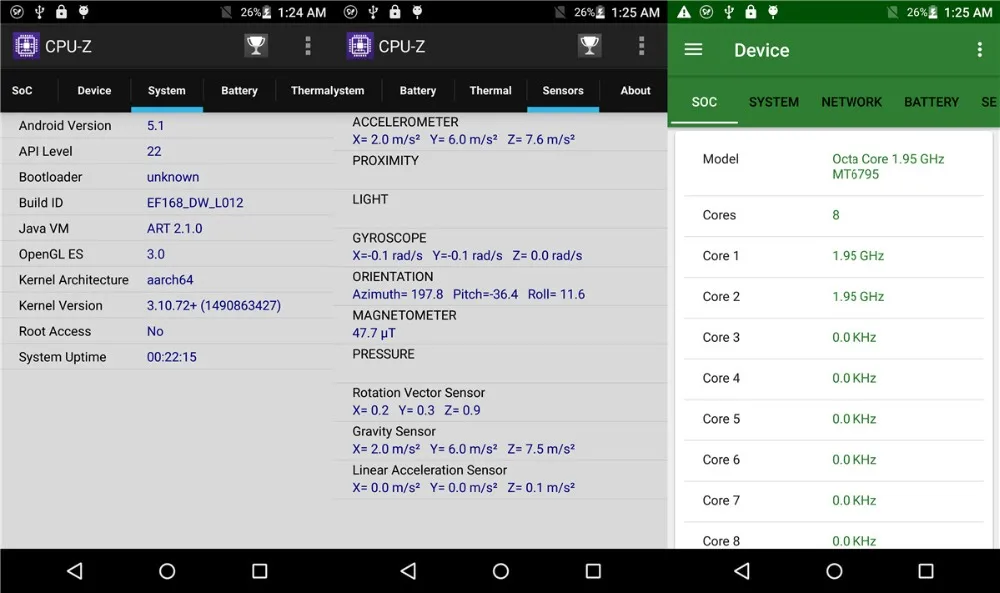Tap CPU-Z app logo in left screen
Viewport: 1000px width, 593px height.
click(x=26, y=46)
